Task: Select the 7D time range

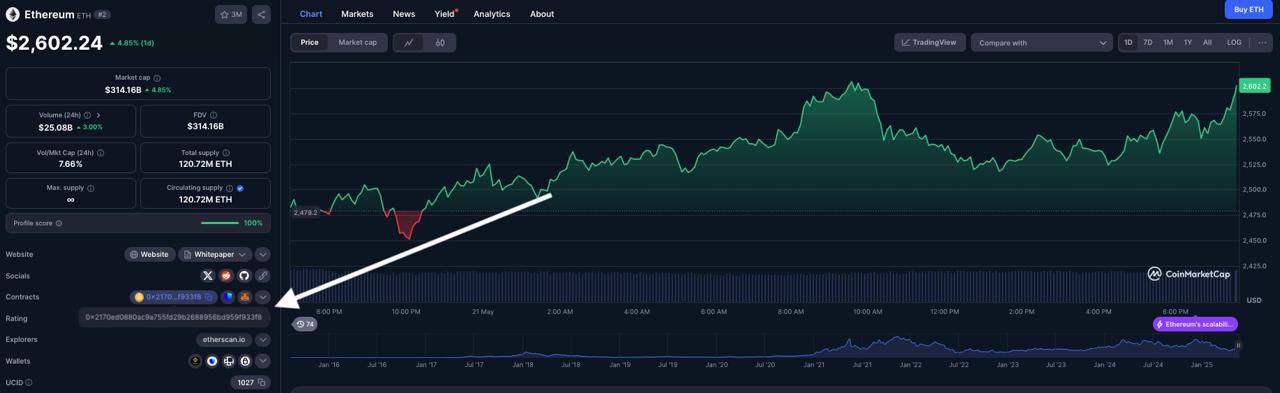Action: point(1148,42)
